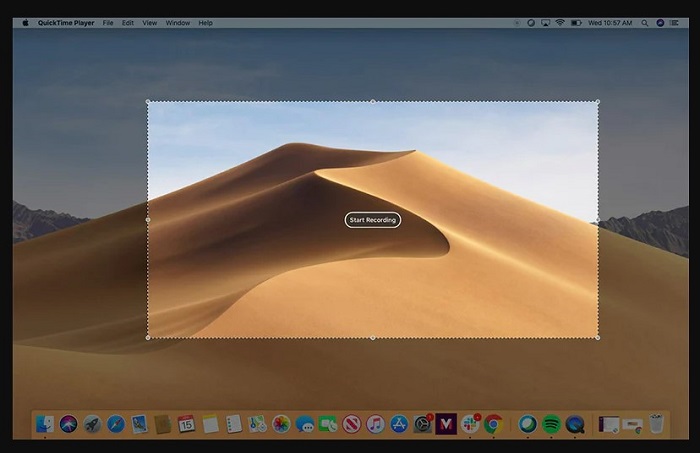Open FaceTime in the Dock
Image resolution: width=700 pixels, height=453 pixels.
tap(328, 424)
